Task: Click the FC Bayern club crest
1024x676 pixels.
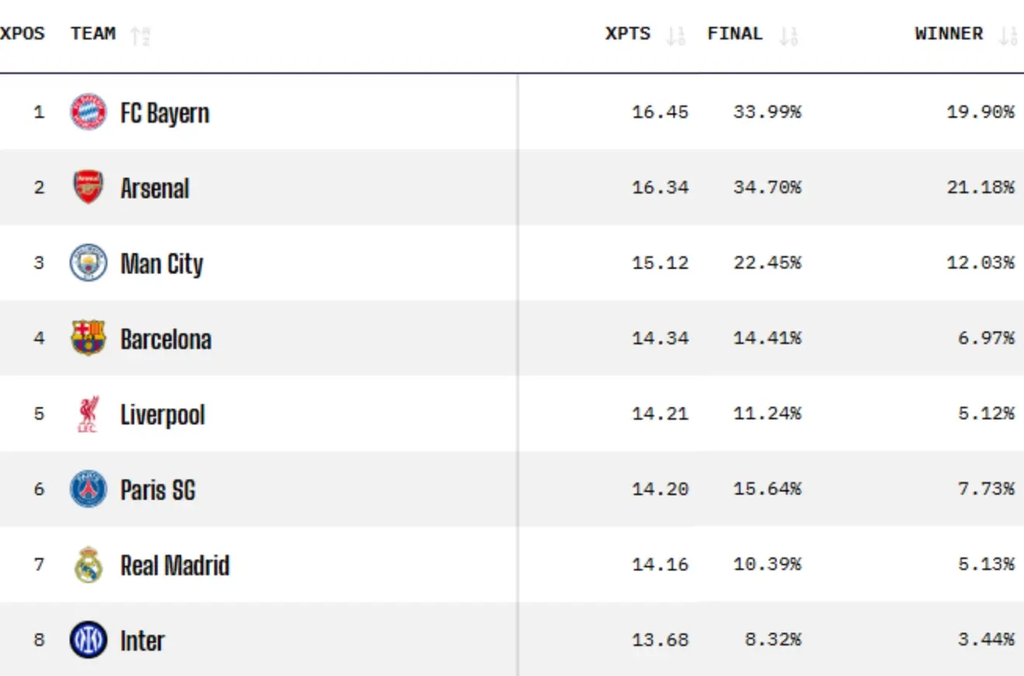Action: [88, 112]
